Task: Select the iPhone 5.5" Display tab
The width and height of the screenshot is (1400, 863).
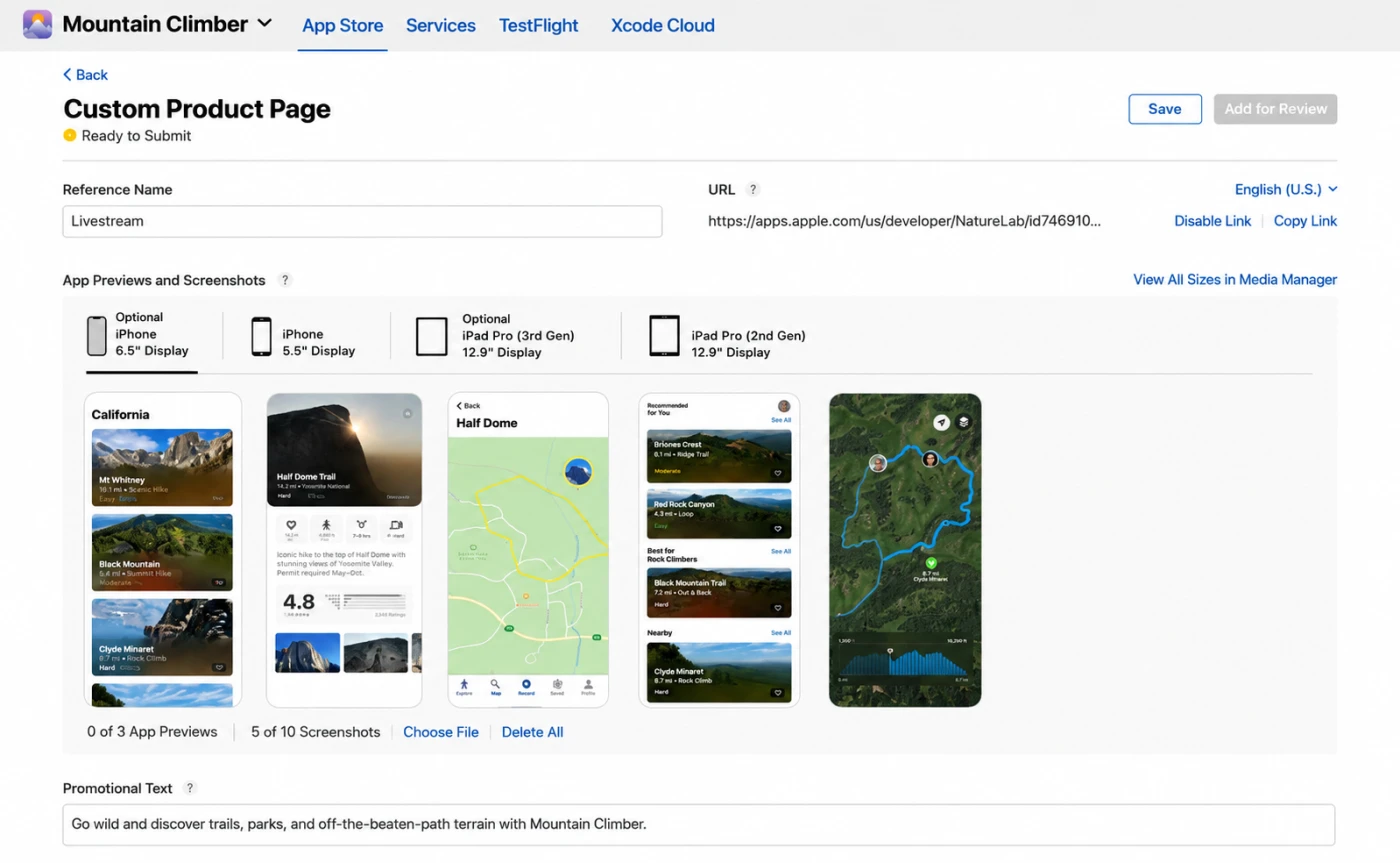Action: tap(304, 335)
